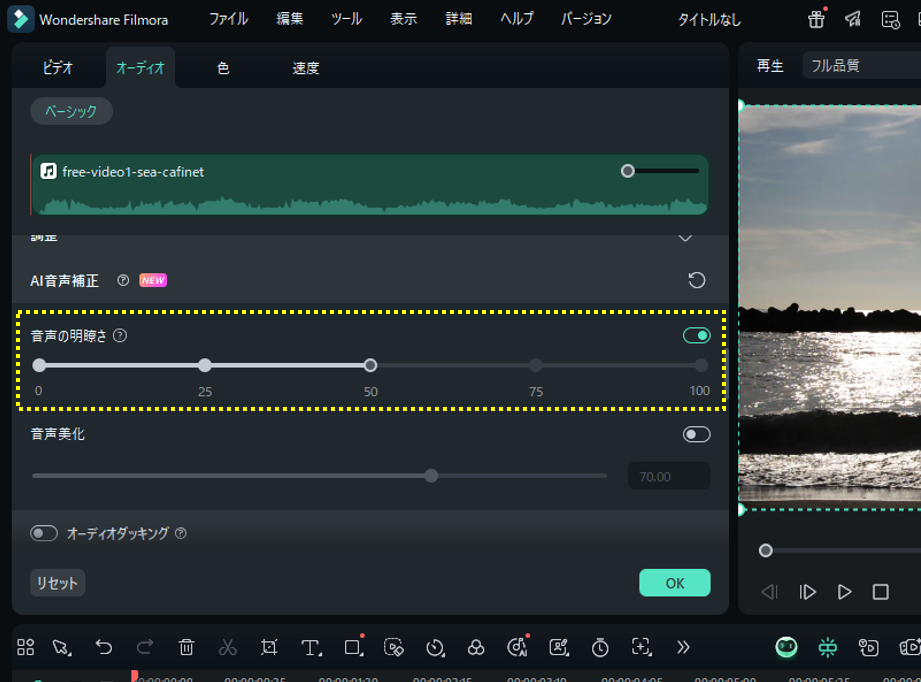921x682 pixels.
Task: Open the Text tool
Action: tap(309, 647)
